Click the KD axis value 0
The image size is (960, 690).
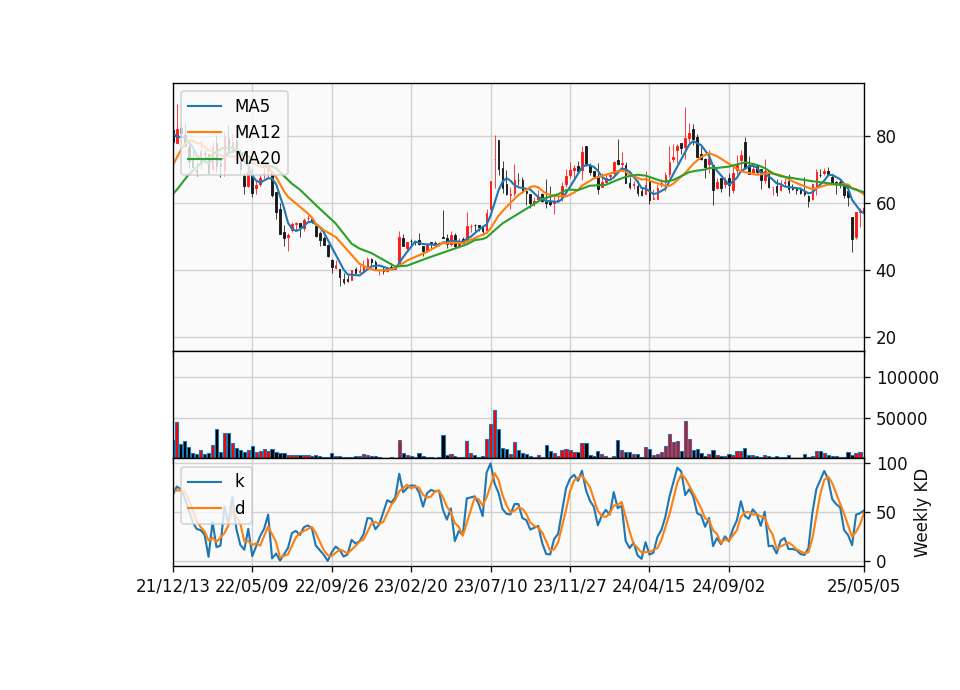881,561
